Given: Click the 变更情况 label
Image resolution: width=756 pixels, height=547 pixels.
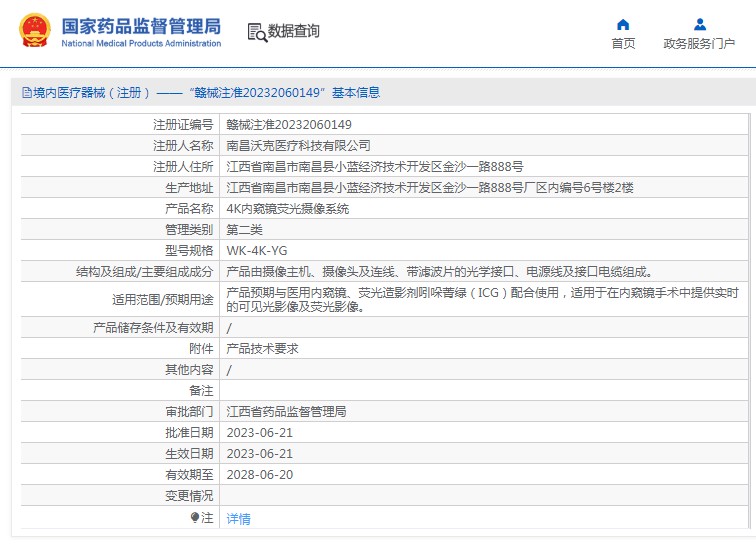Looking at the screenshot, I should (x=189, y=495).
